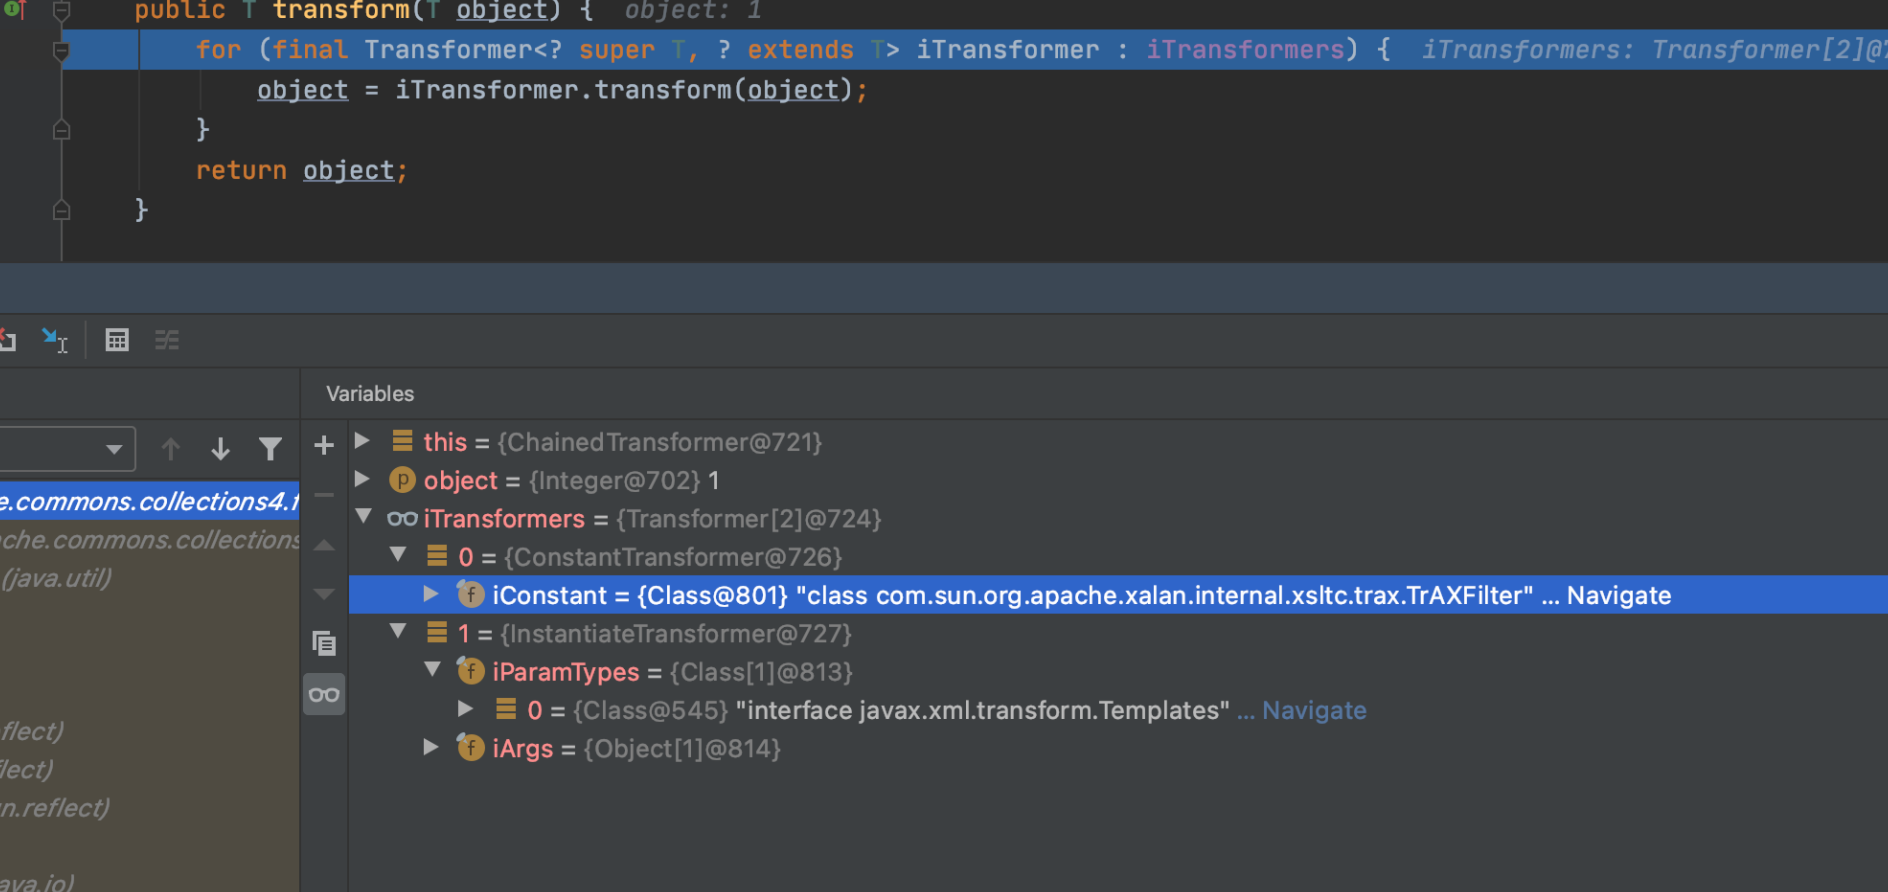1888x892 pixels.
Task: Open Evaluate Expression table icon
Action: [x=117, y=341]
